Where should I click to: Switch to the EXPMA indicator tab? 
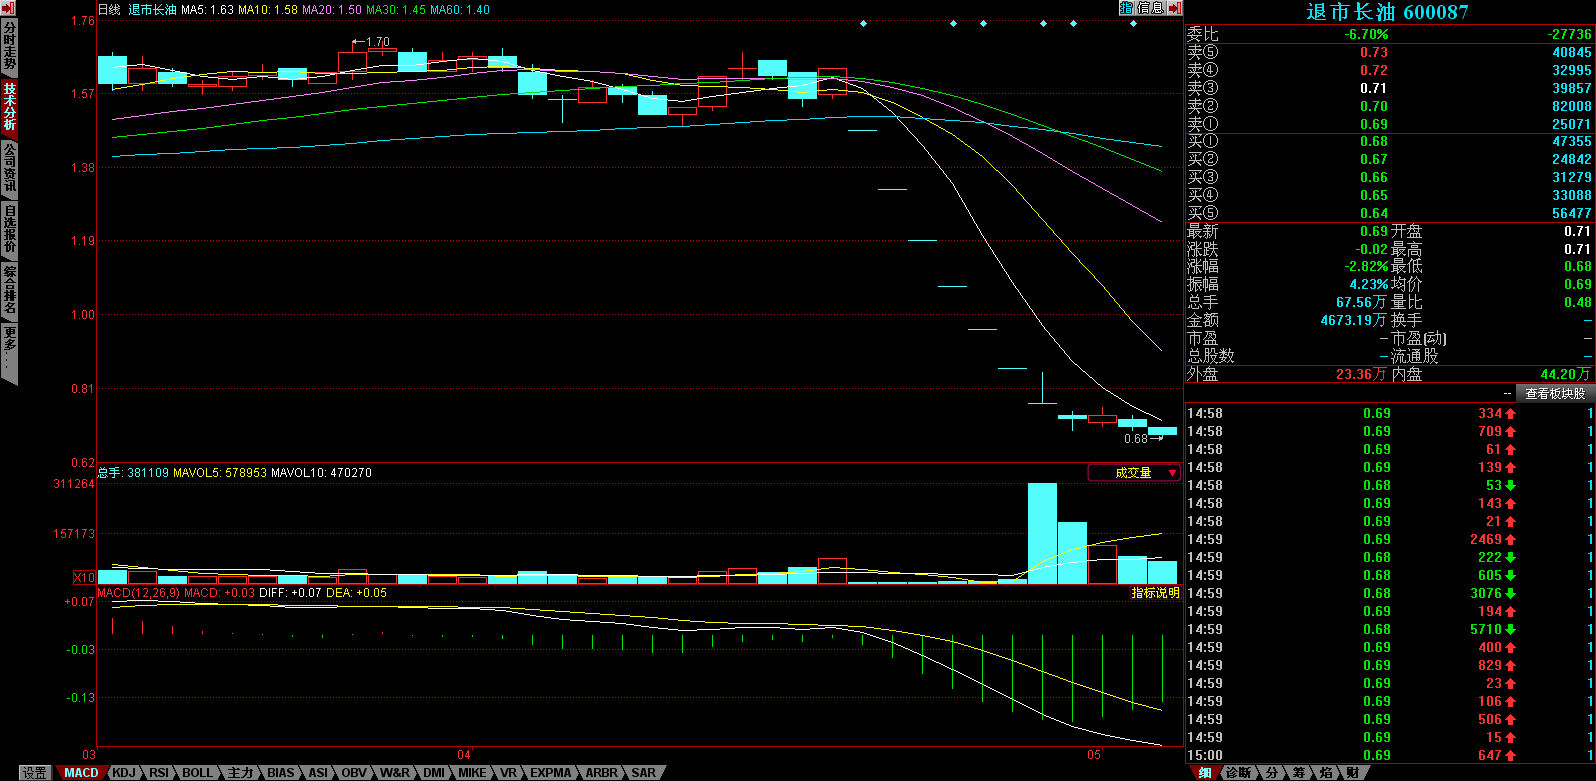[551, 773]
